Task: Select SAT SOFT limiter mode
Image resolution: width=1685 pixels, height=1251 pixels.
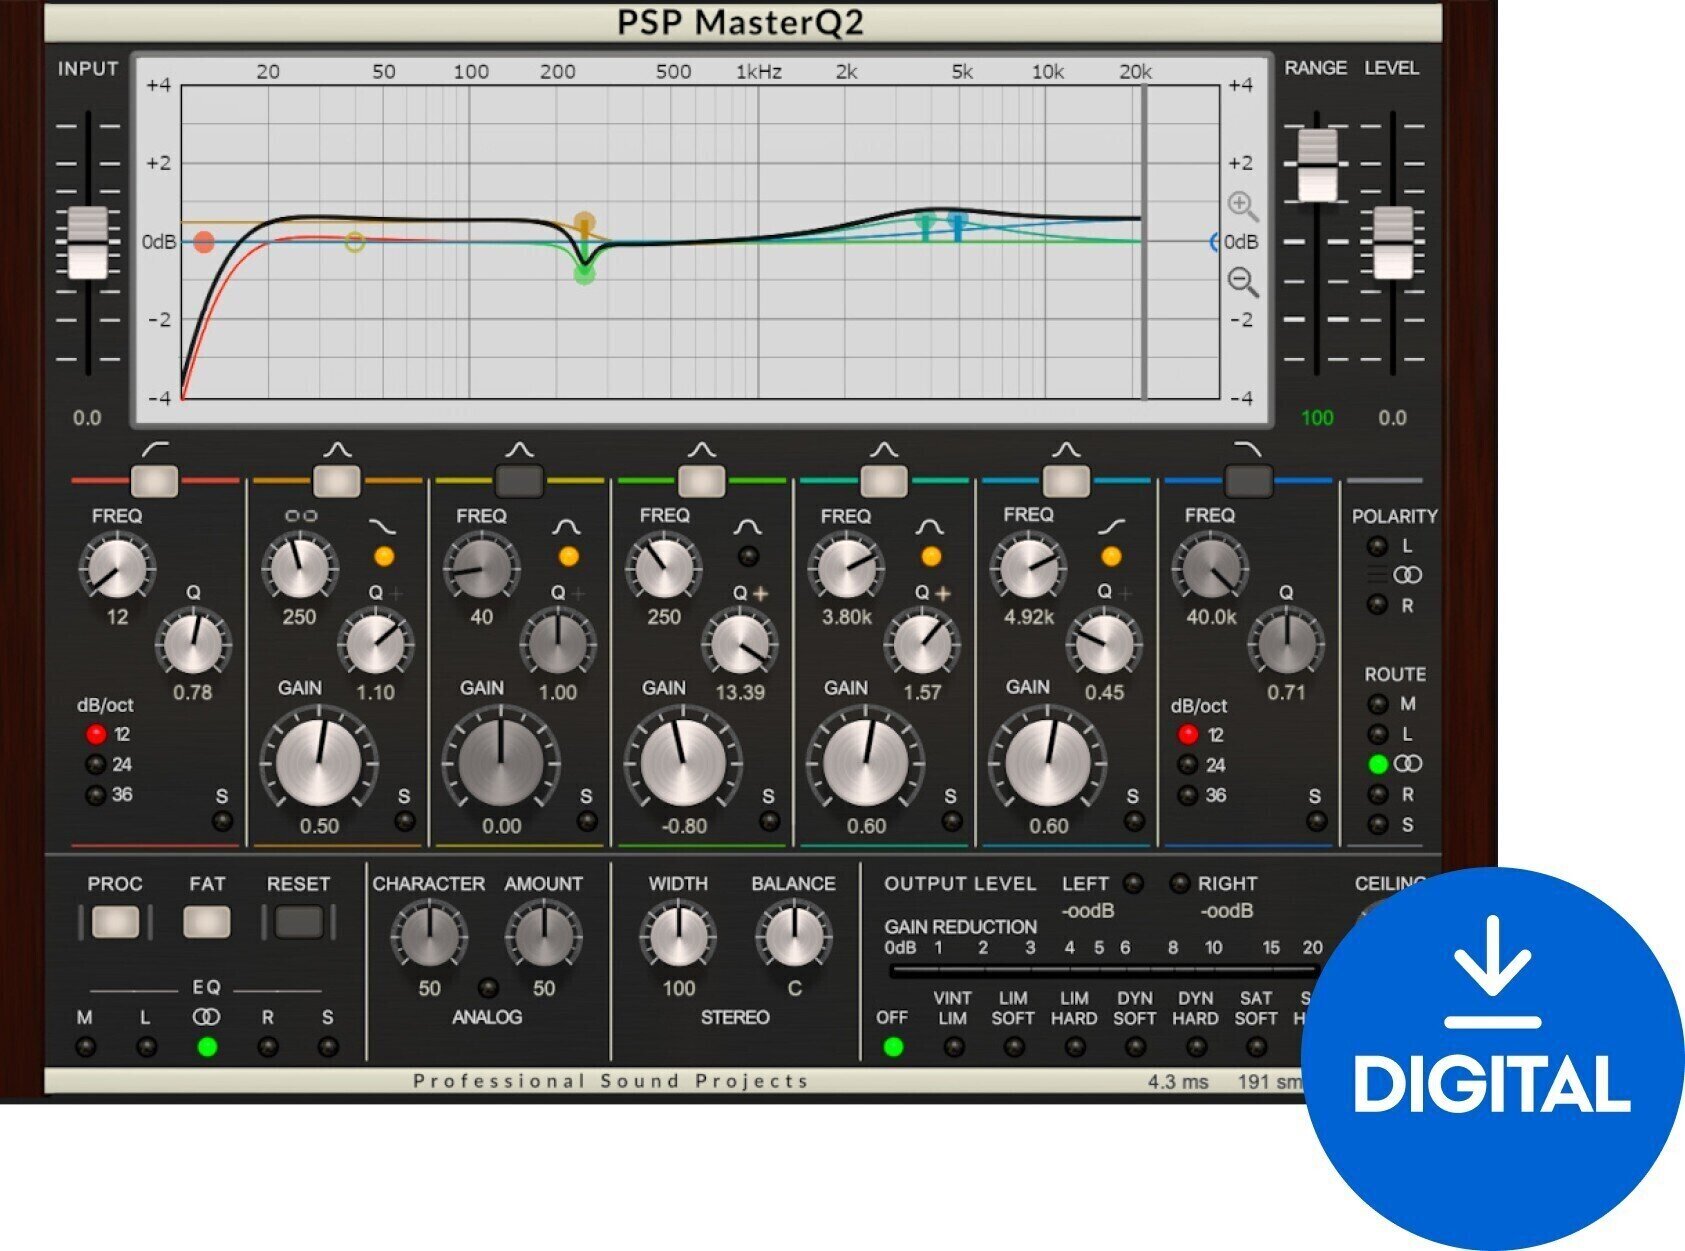Action: [1256, 1047]
